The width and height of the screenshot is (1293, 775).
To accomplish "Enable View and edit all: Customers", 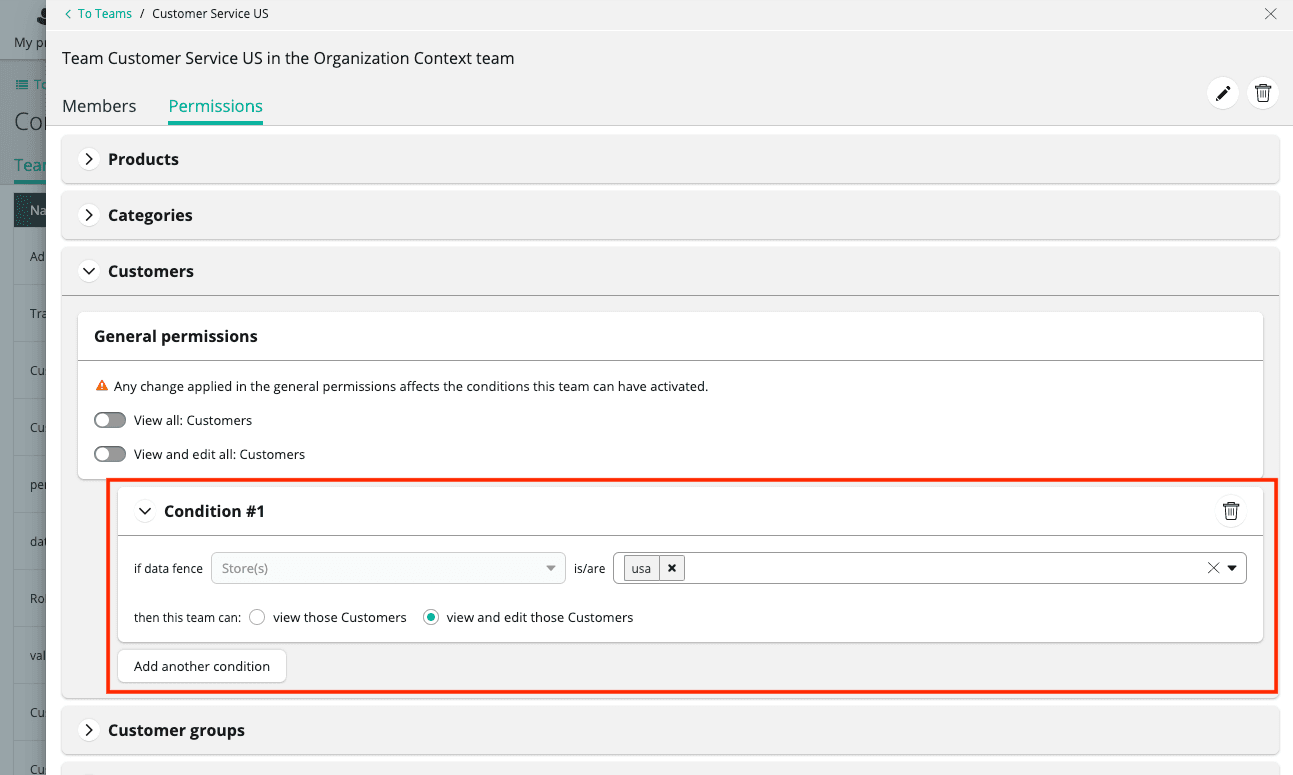I will click(110, 453).
